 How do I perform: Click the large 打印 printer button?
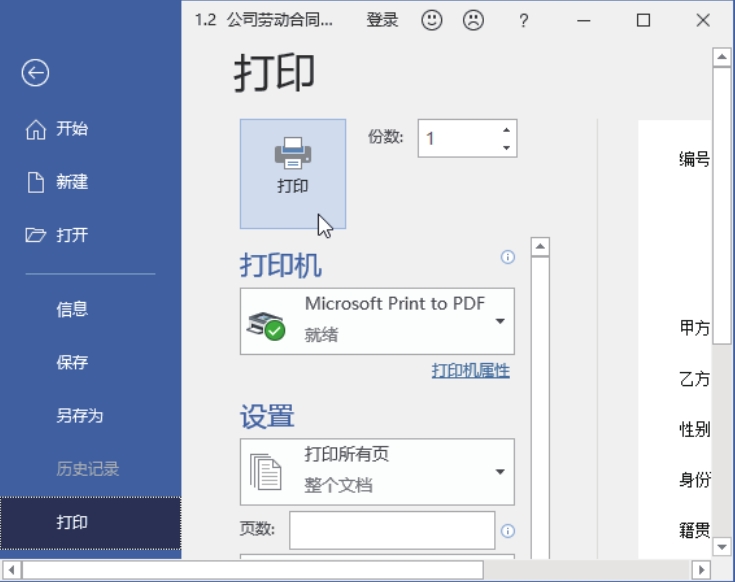point(293,174)
